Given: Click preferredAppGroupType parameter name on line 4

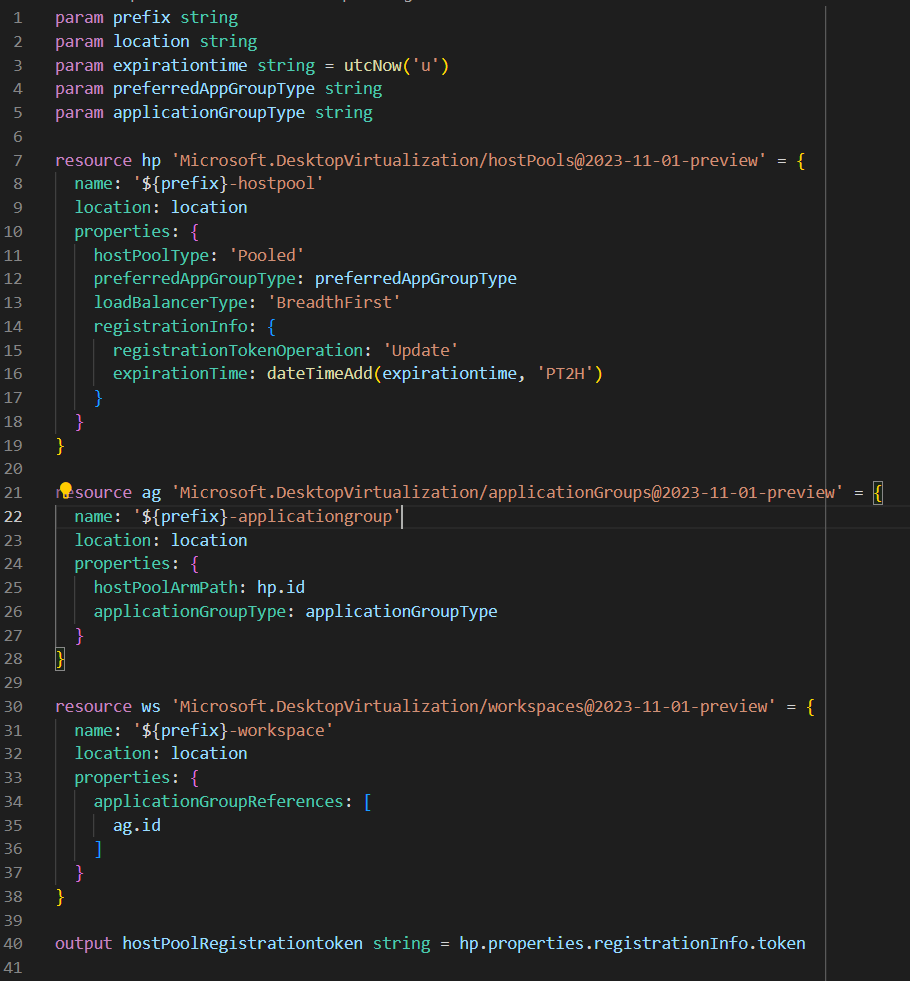Looking at the screenshot, I should click(213, 89).
